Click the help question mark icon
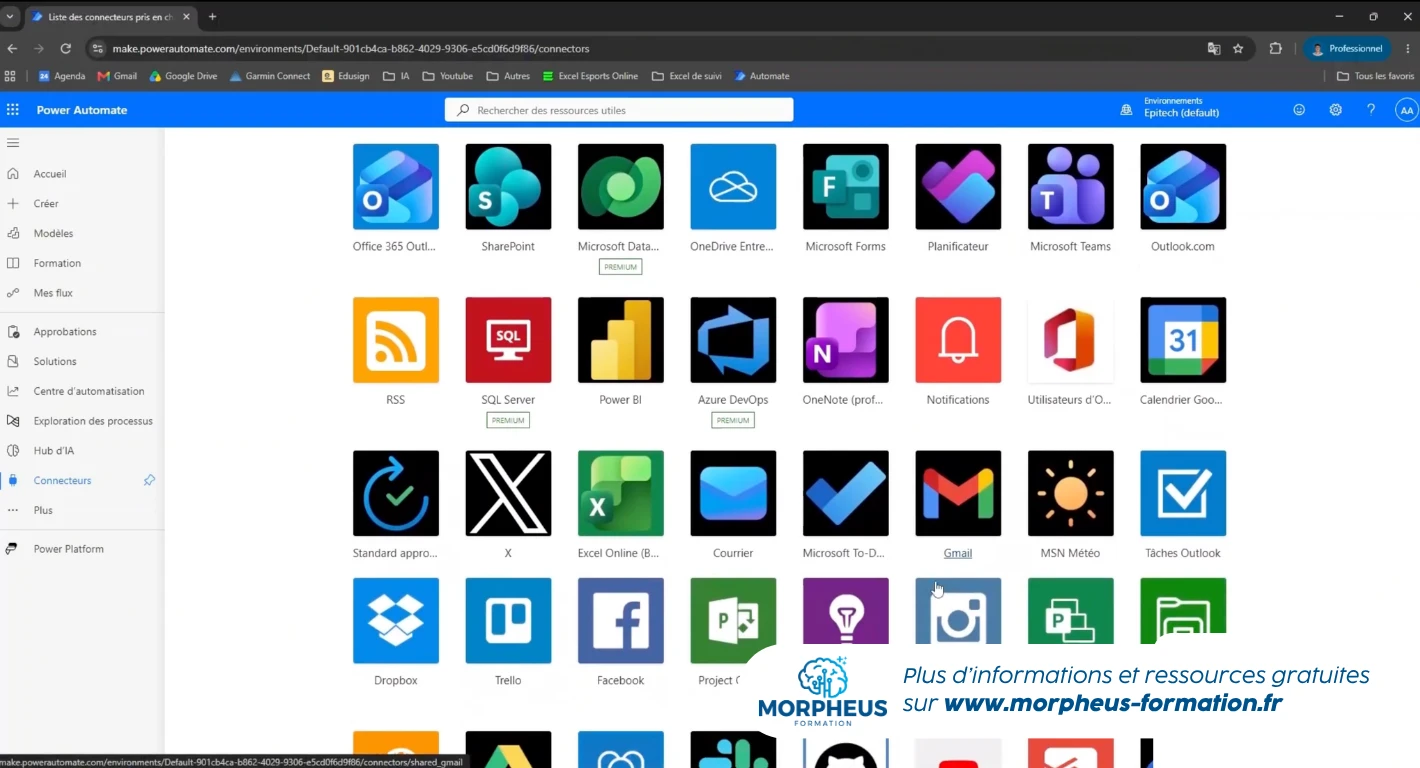1420x768 pixels. click(x=1371, y=110)
